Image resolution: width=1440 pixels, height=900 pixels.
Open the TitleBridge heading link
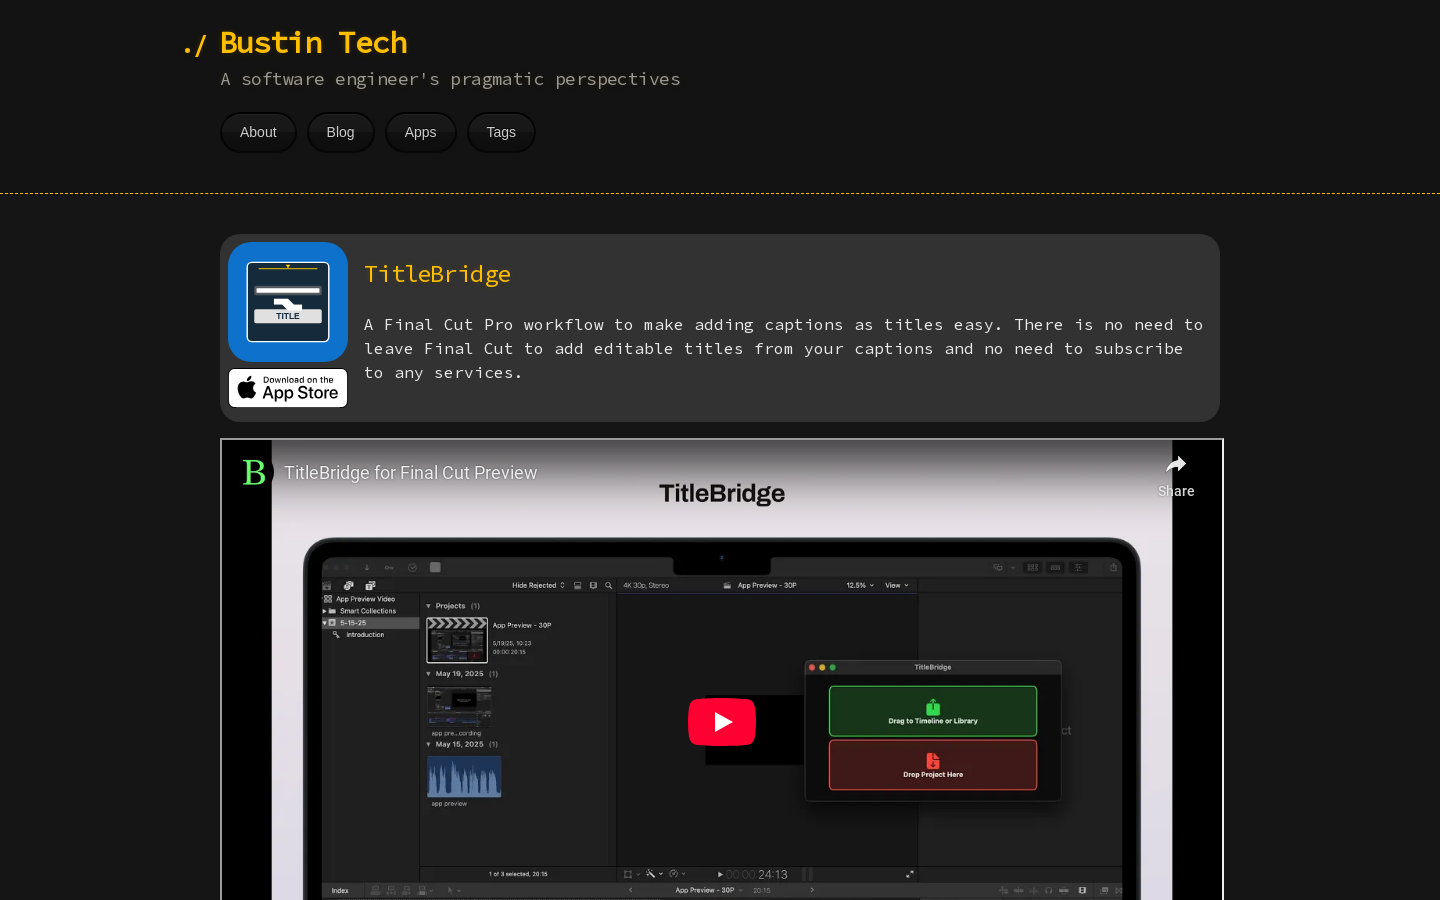[437, 274]
